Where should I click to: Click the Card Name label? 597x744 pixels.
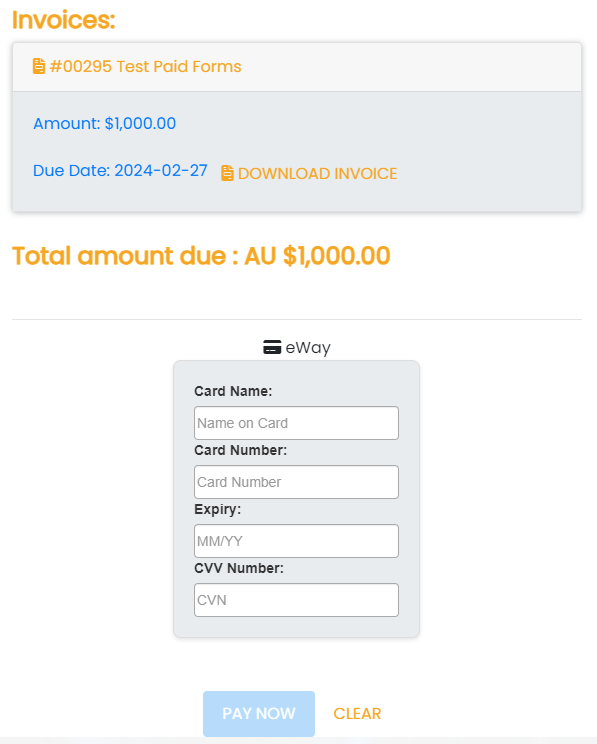[x=233, y=391]
